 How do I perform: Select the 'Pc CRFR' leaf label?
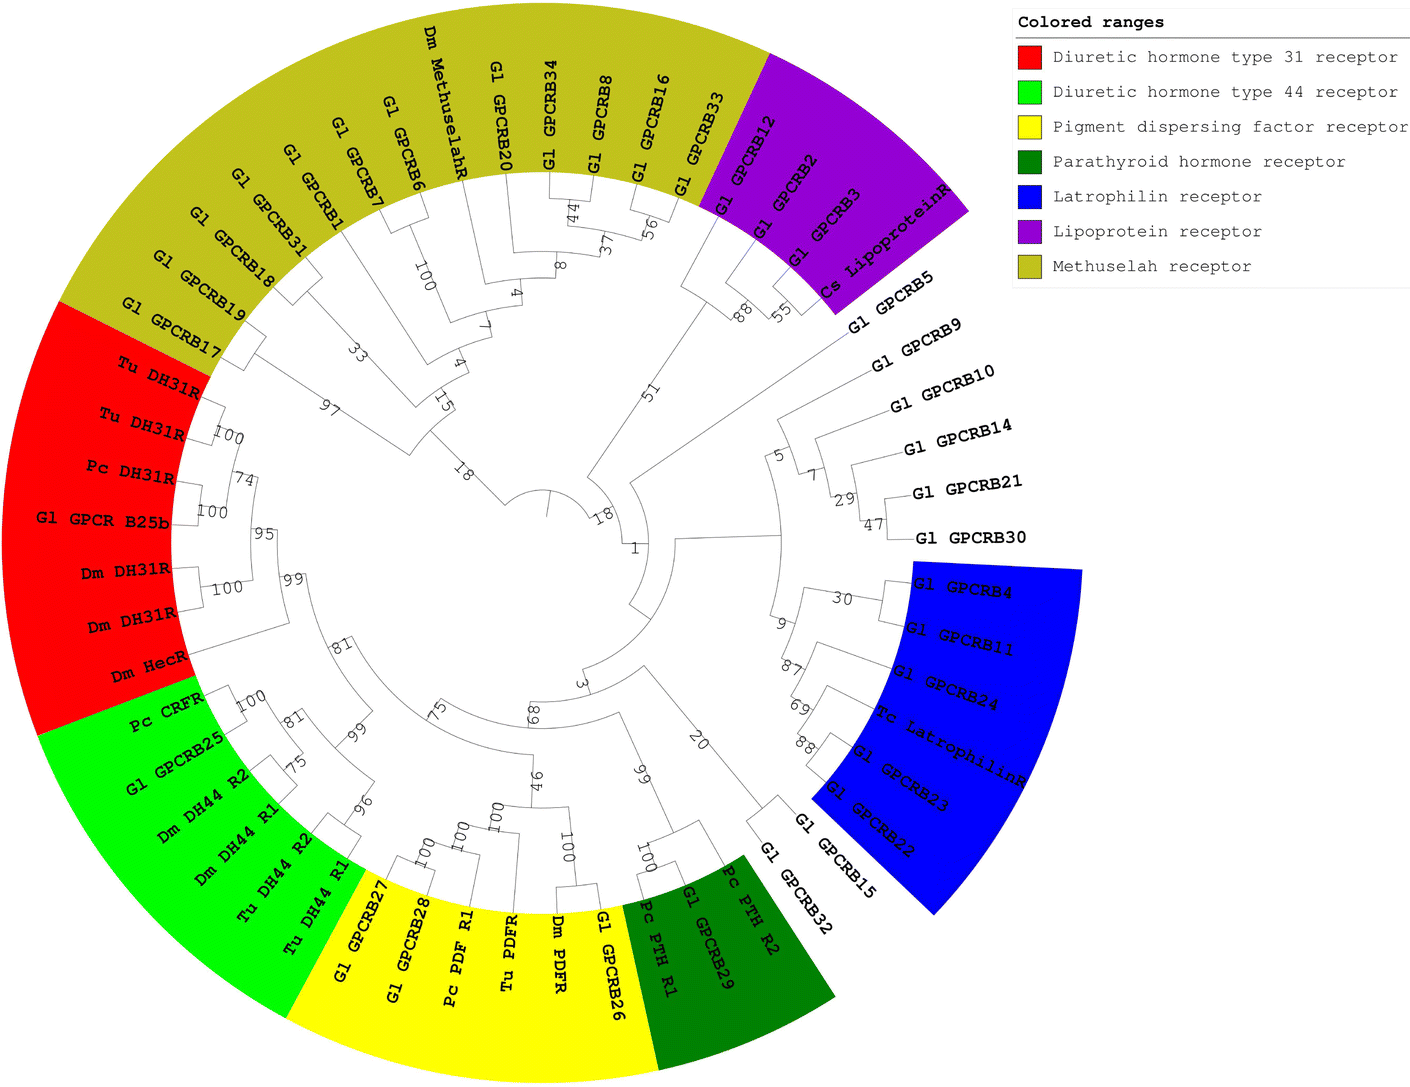click(x=167, y=711)
